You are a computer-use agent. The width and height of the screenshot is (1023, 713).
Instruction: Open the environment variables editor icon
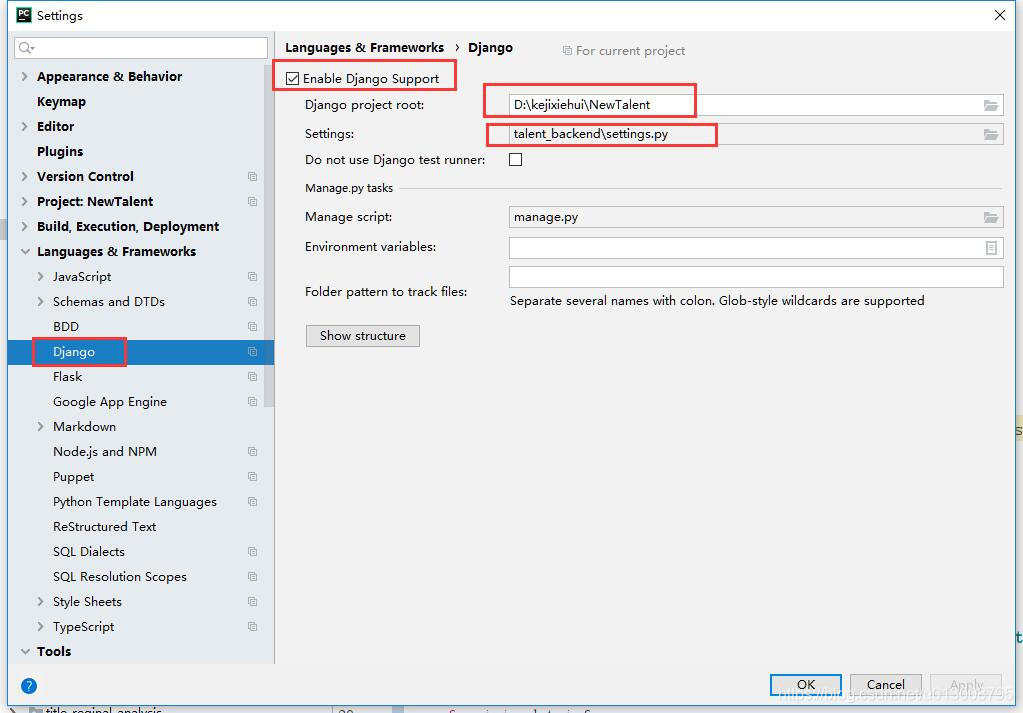991,246
